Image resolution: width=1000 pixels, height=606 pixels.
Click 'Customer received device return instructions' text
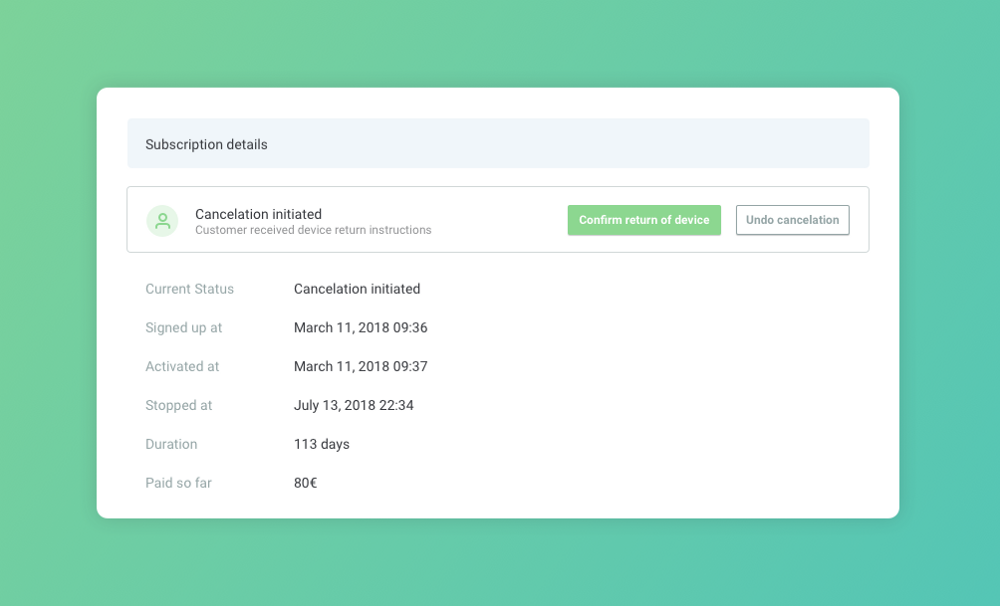(x=313, y=230)
